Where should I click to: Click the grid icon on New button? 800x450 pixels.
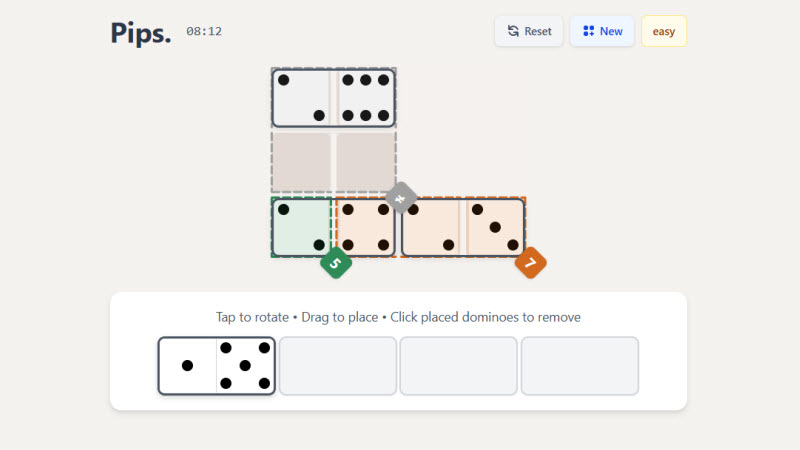tap(588, 31)
